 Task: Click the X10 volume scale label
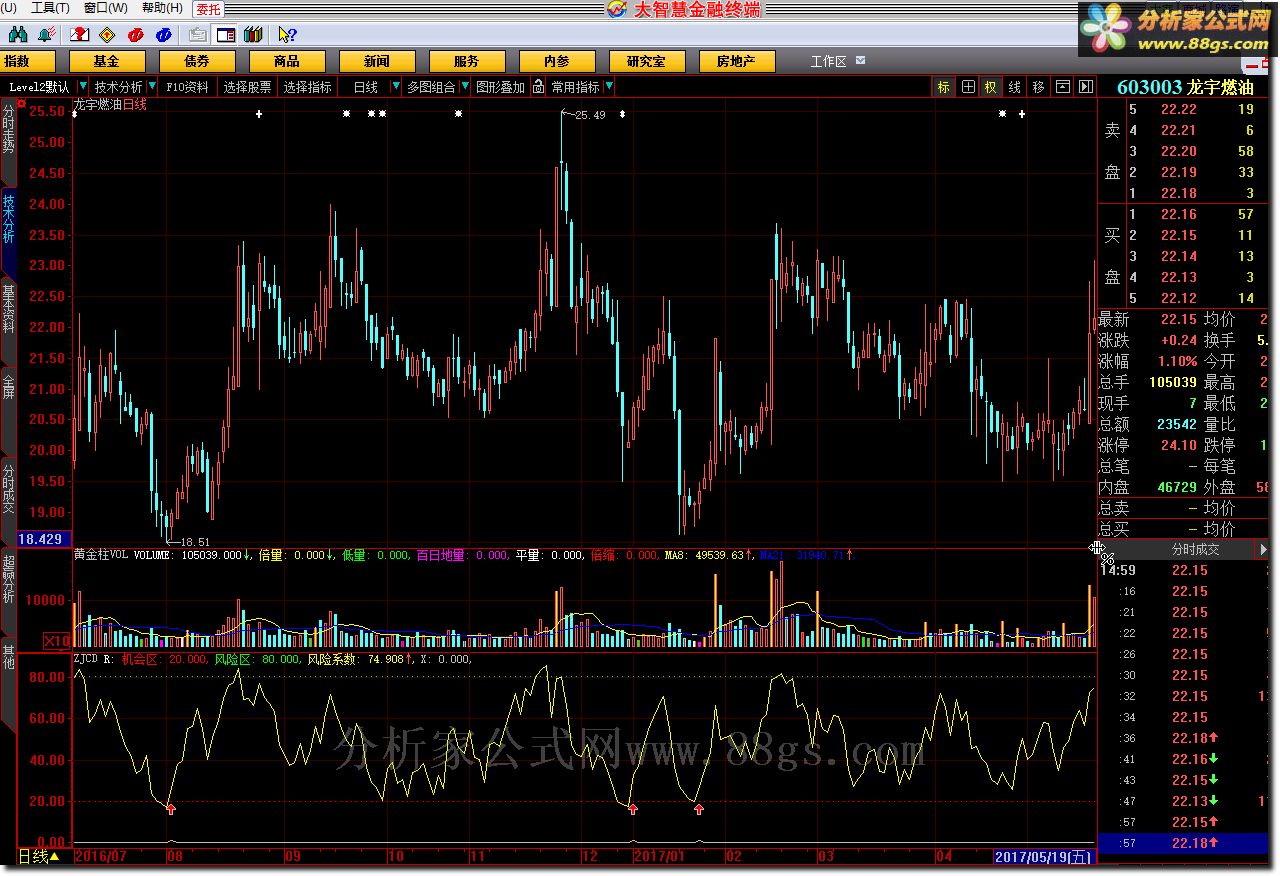click(56, 640)
